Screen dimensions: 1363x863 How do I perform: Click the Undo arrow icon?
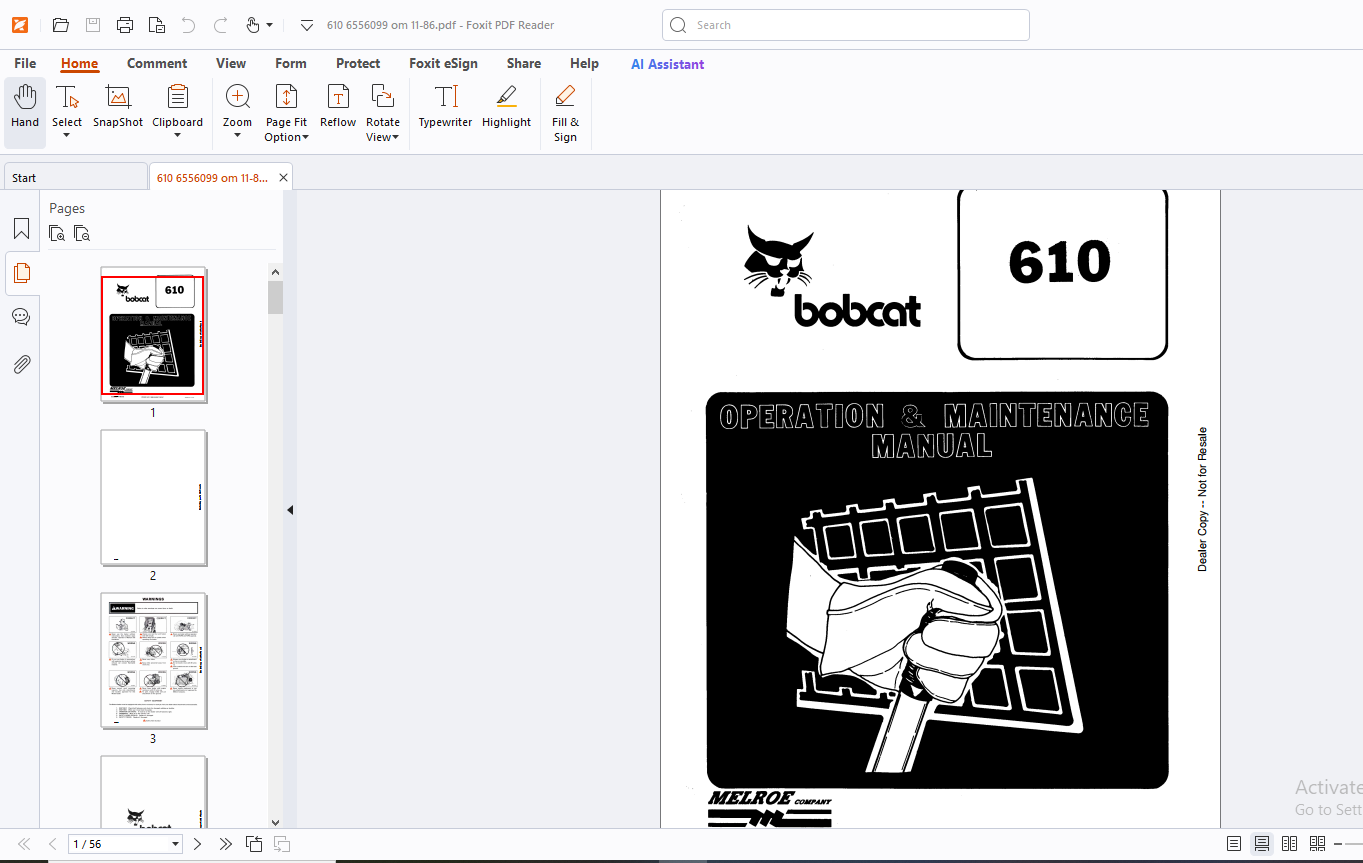[188, 25]
